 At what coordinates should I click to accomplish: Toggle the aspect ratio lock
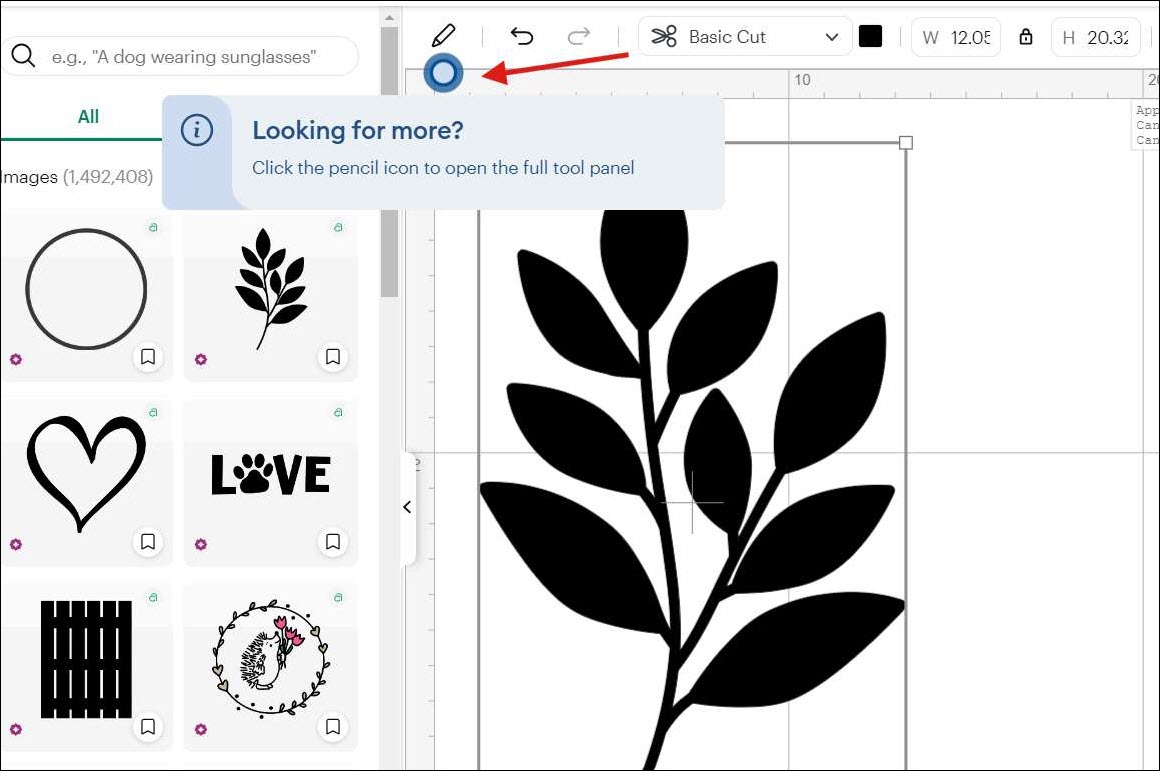1025,36
